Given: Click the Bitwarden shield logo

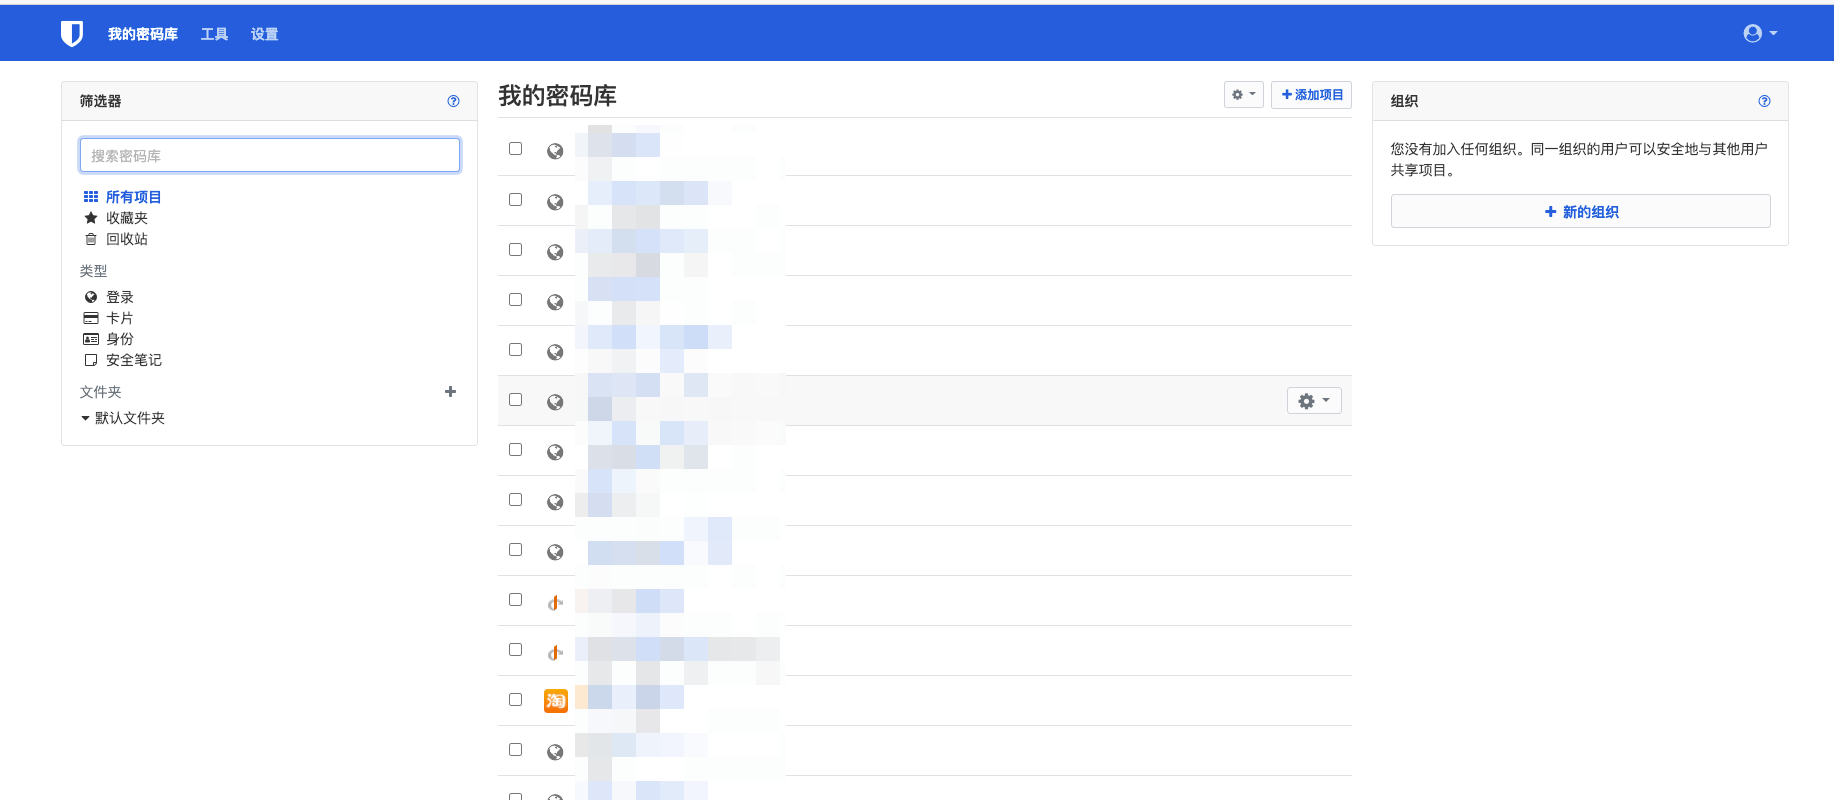Looking at the screenshot, I should (72, 34).
